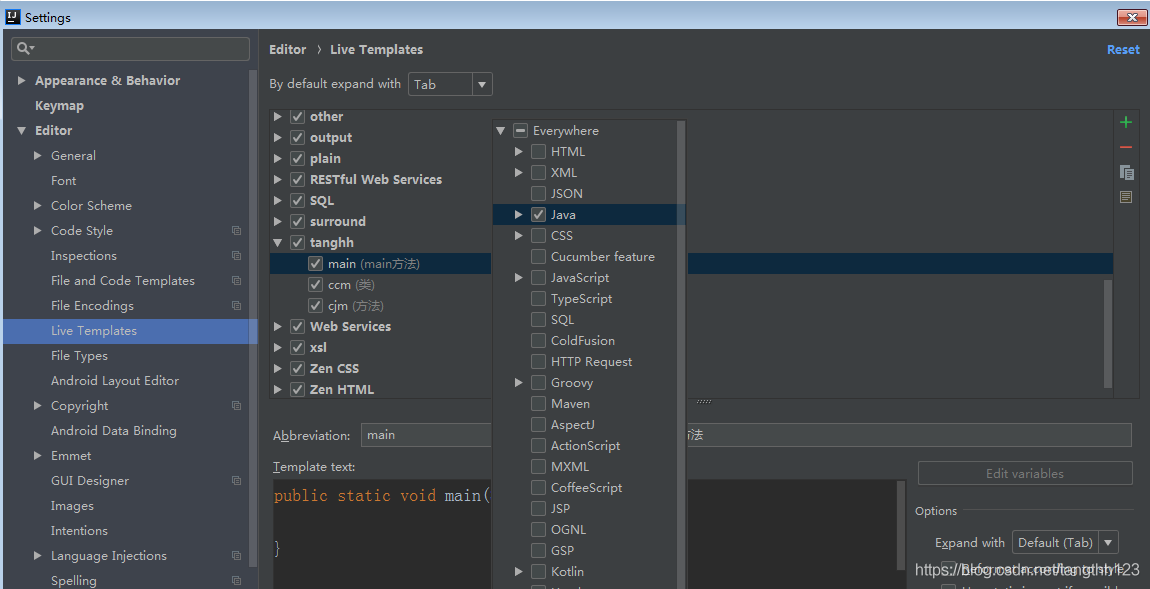Click the project-level icon beside Code Style
The width and height of the screenshot is (1150, 589).
[236, 231]
